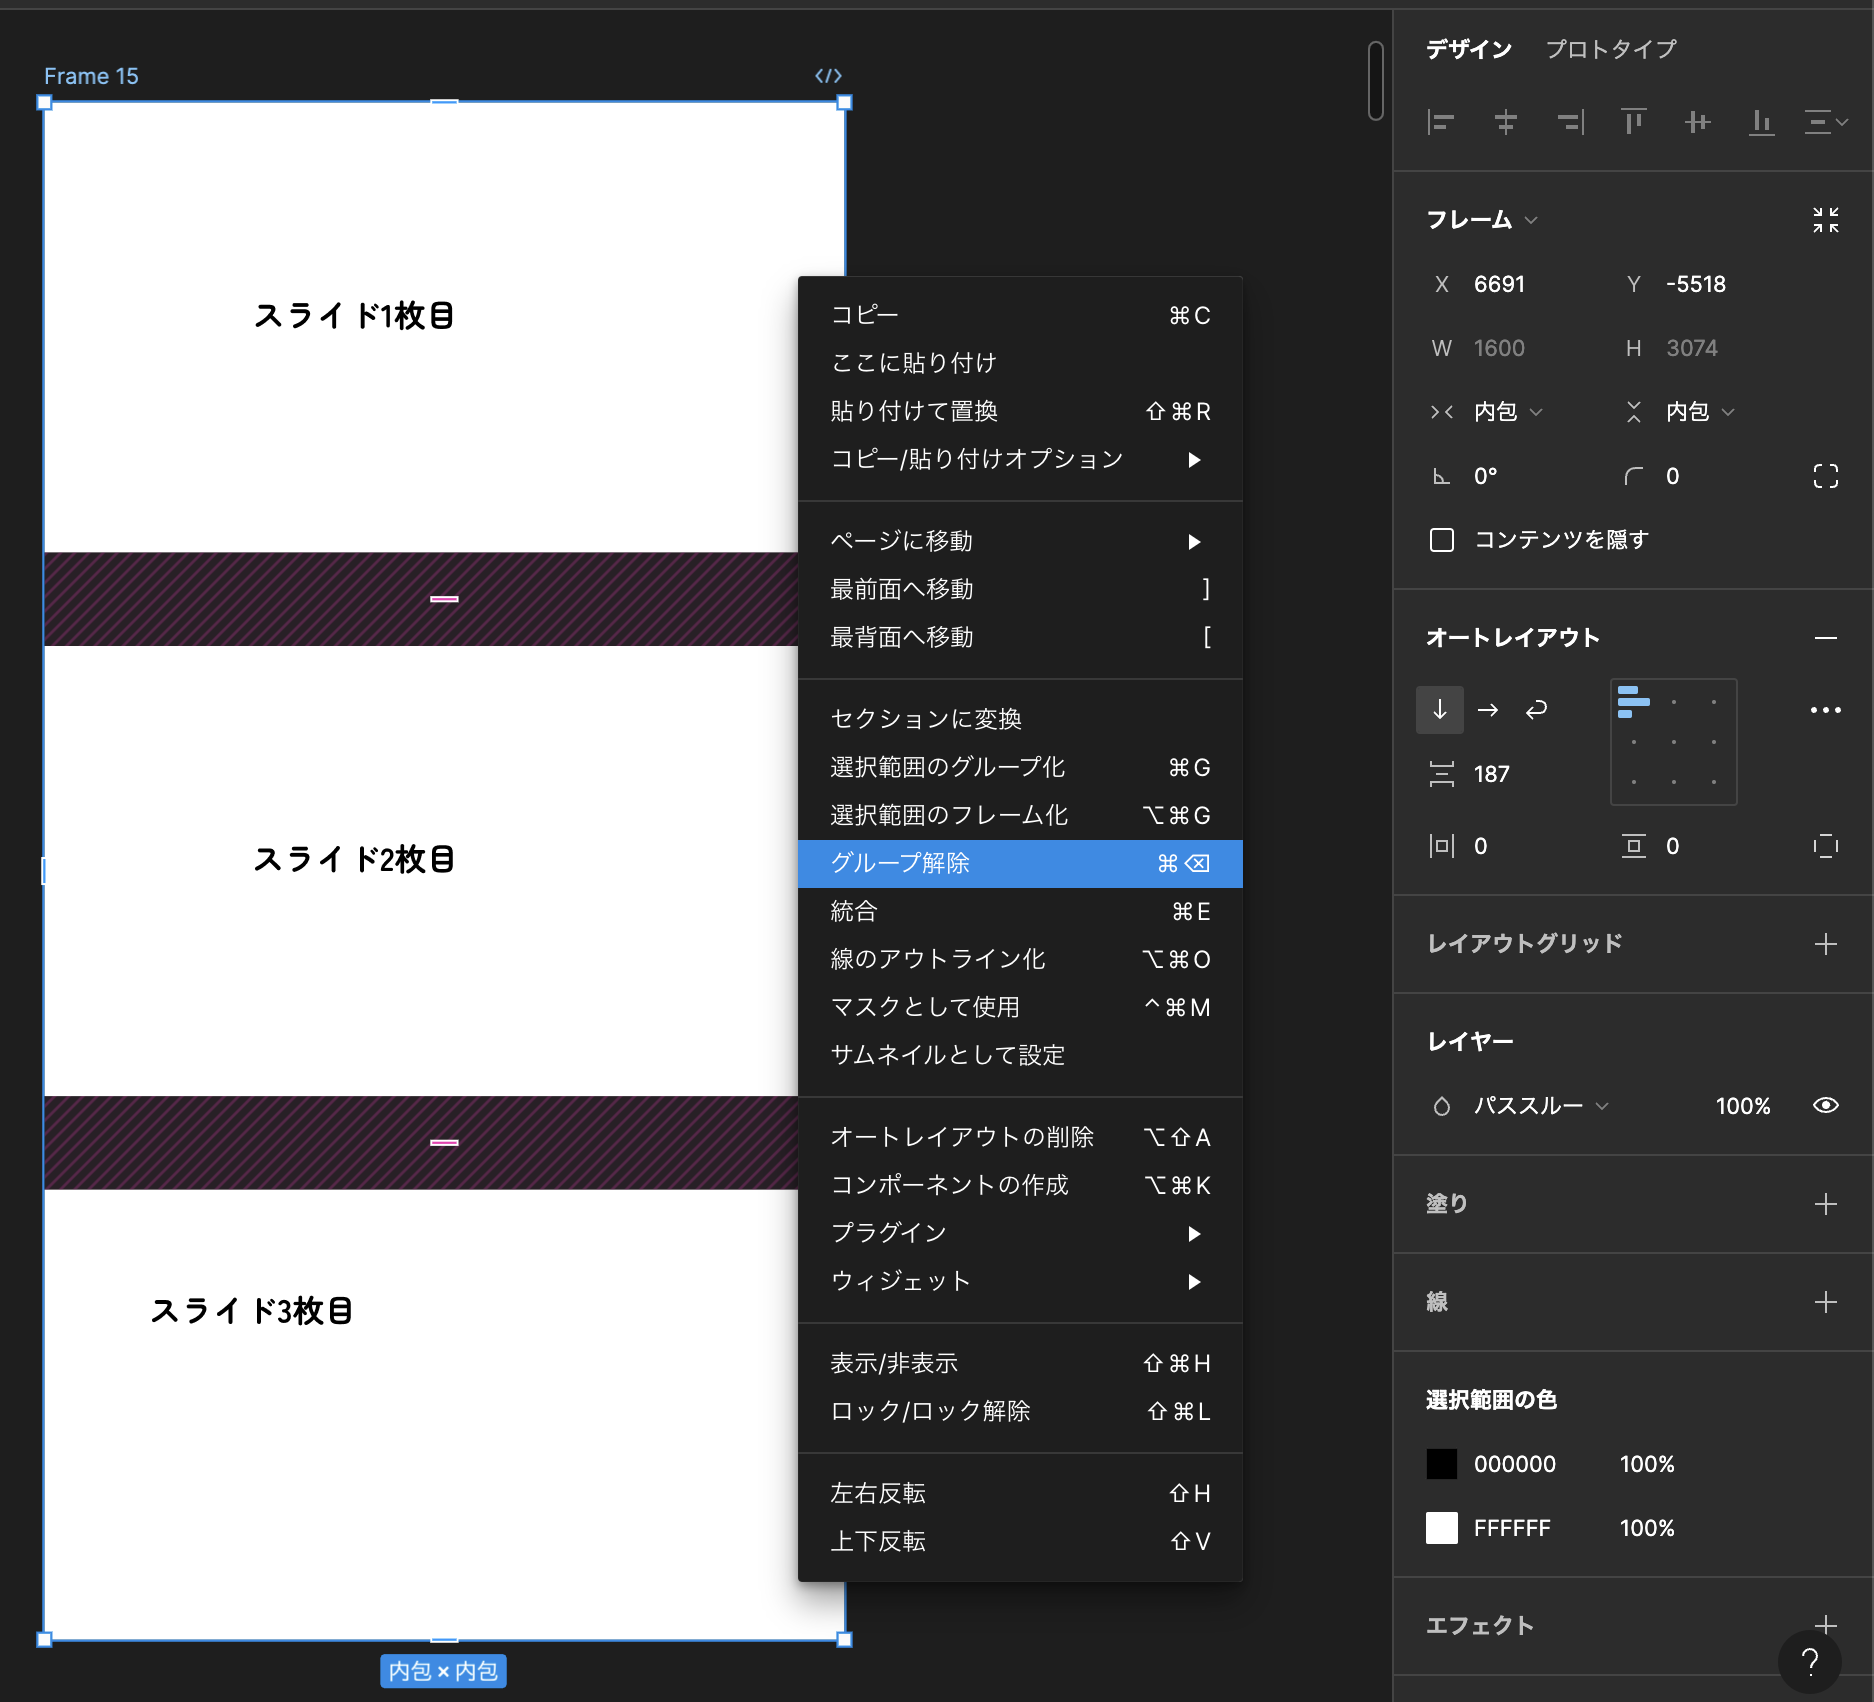This screenshot has height=1702, width=1874.
Task: Expand horizontal sizing 内包 dropdown
Action: pos(1507,412)
